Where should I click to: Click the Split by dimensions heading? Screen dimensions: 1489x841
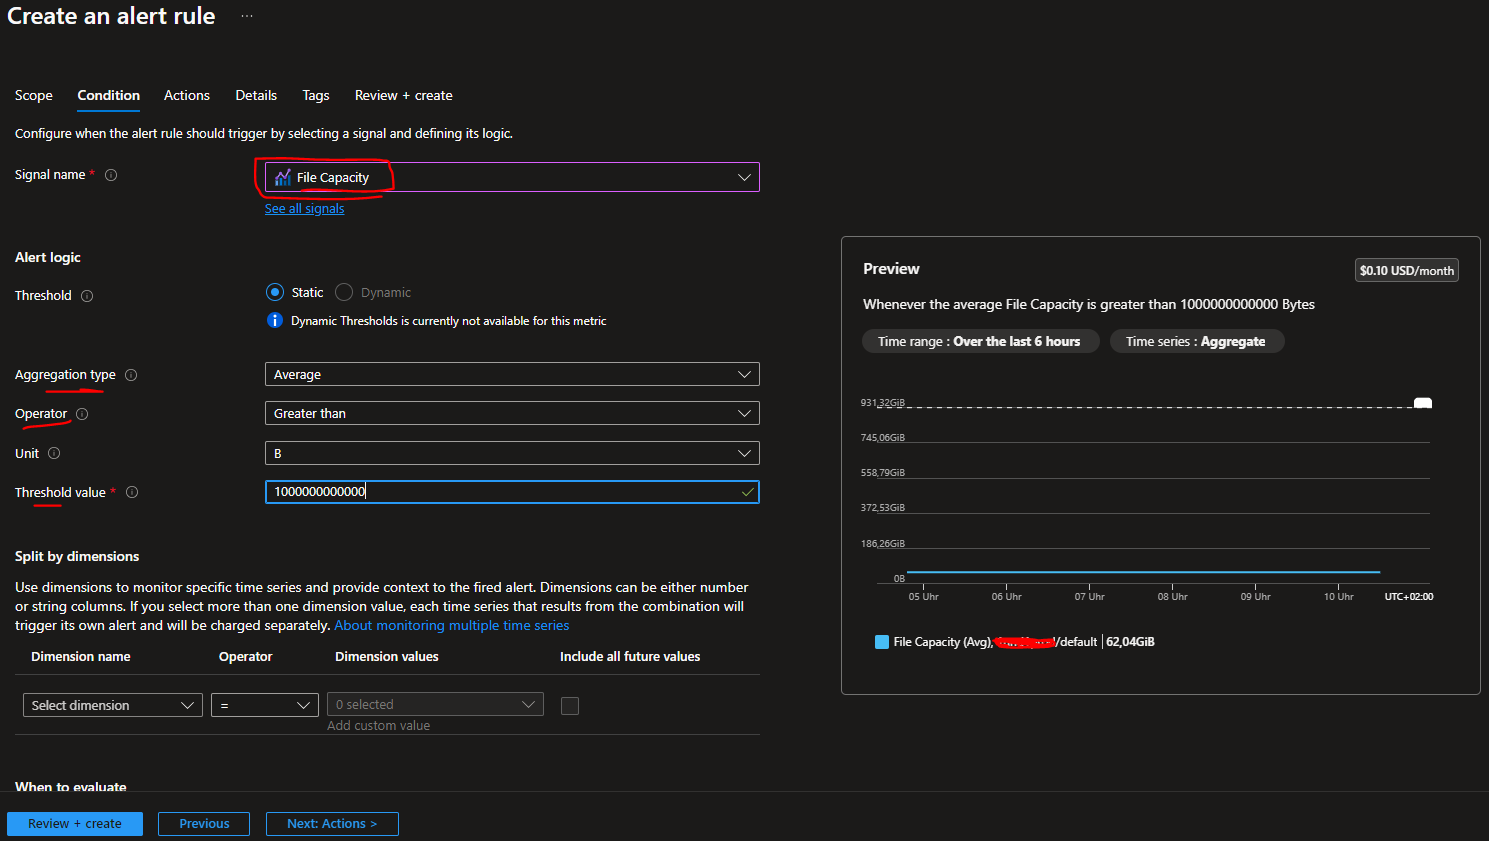pyautogui.click(x=77, y=556)
